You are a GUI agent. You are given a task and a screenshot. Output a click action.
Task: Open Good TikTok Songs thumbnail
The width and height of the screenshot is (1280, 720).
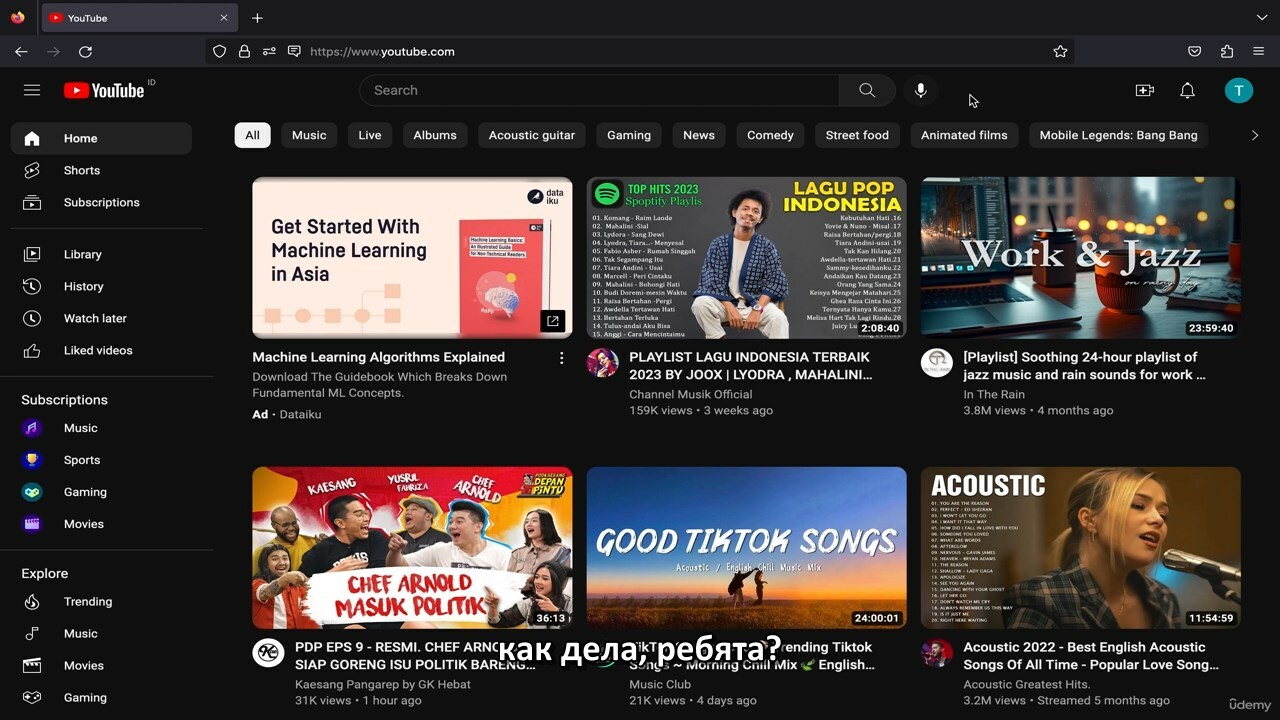pos(746,548)
